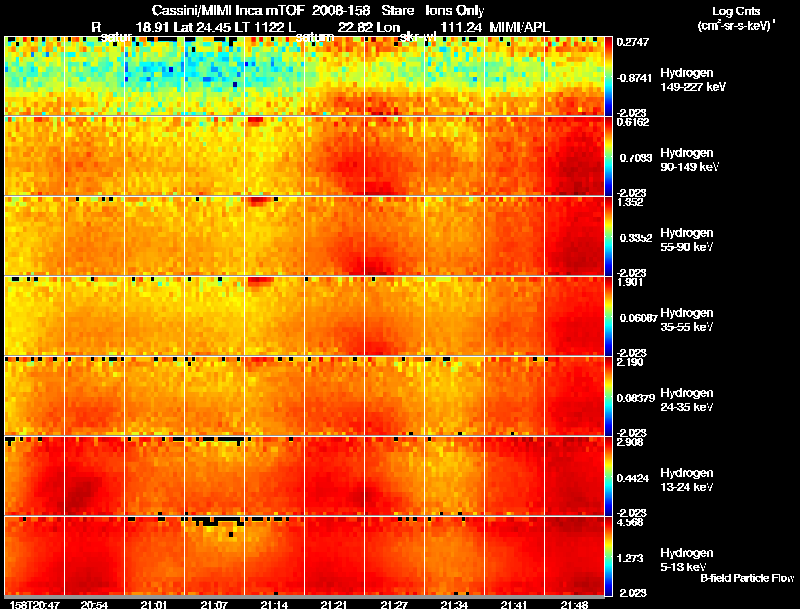Screen dimensions: 800x609
Task: Click the '0.2747' colorbar maximum value
Action: click(633, 42)
